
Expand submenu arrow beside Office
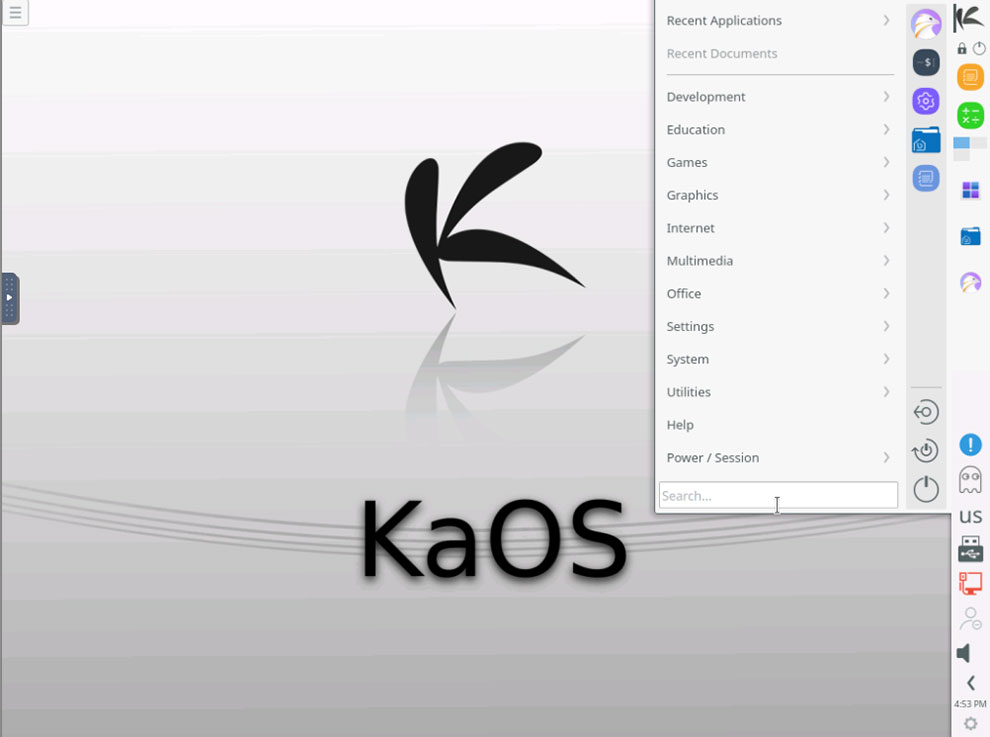tap(886, 293)
